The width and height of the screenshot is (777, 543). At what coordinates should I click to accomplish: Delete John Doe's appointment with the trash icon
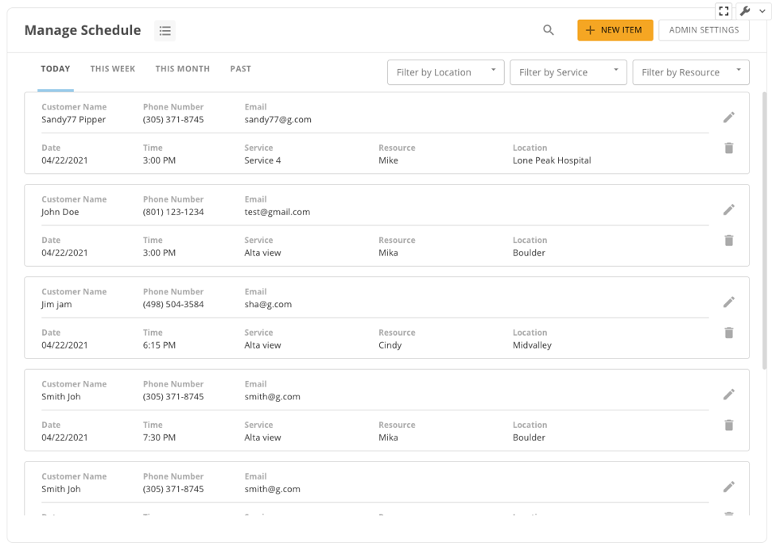tap(728, 240)
